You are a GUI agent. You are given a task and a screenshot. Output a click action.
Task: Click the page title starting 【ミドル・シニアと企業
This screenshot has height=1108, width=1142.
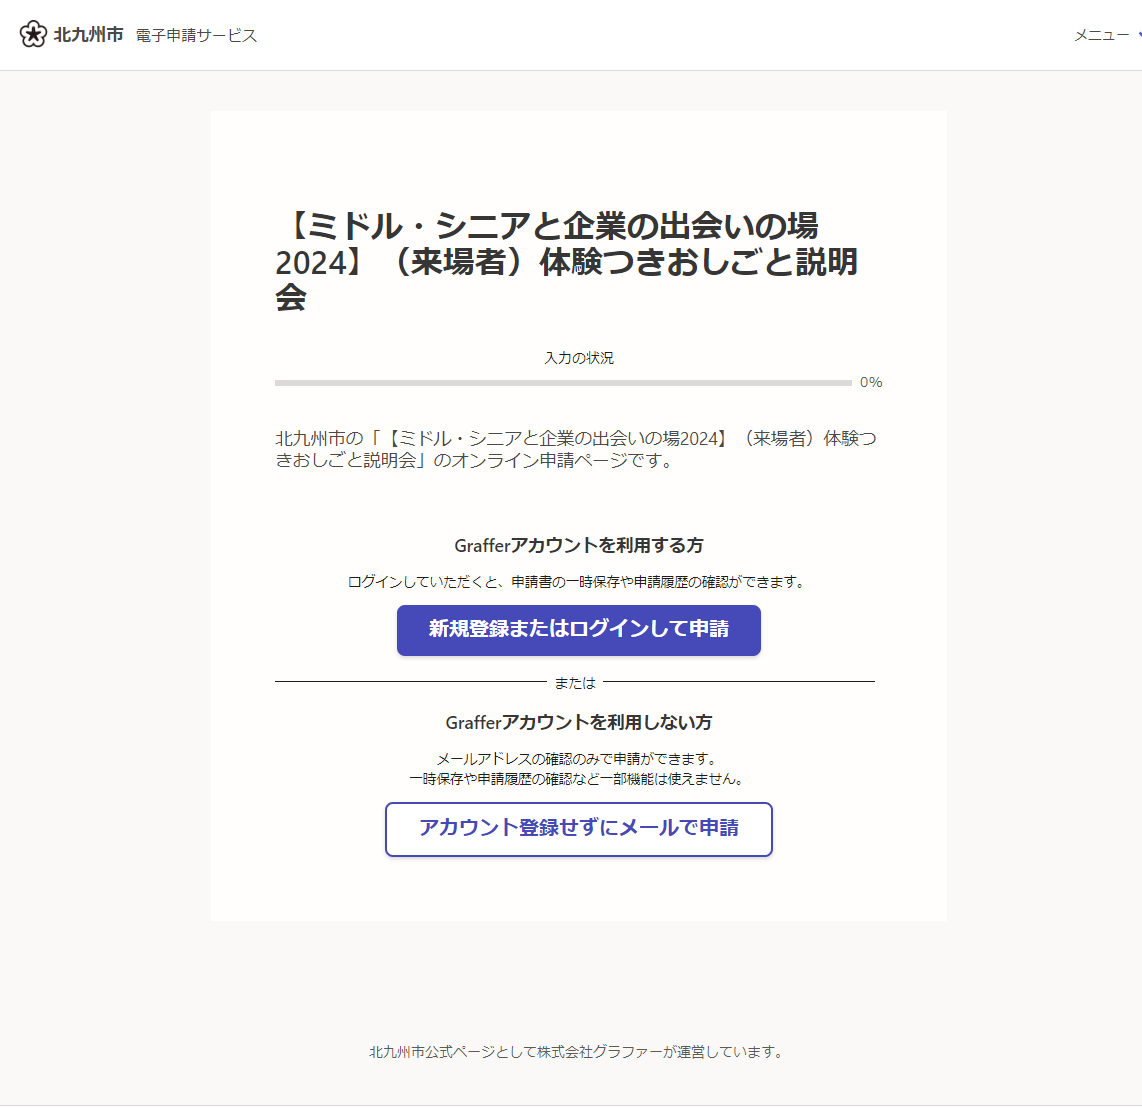(x=566, y=261)
